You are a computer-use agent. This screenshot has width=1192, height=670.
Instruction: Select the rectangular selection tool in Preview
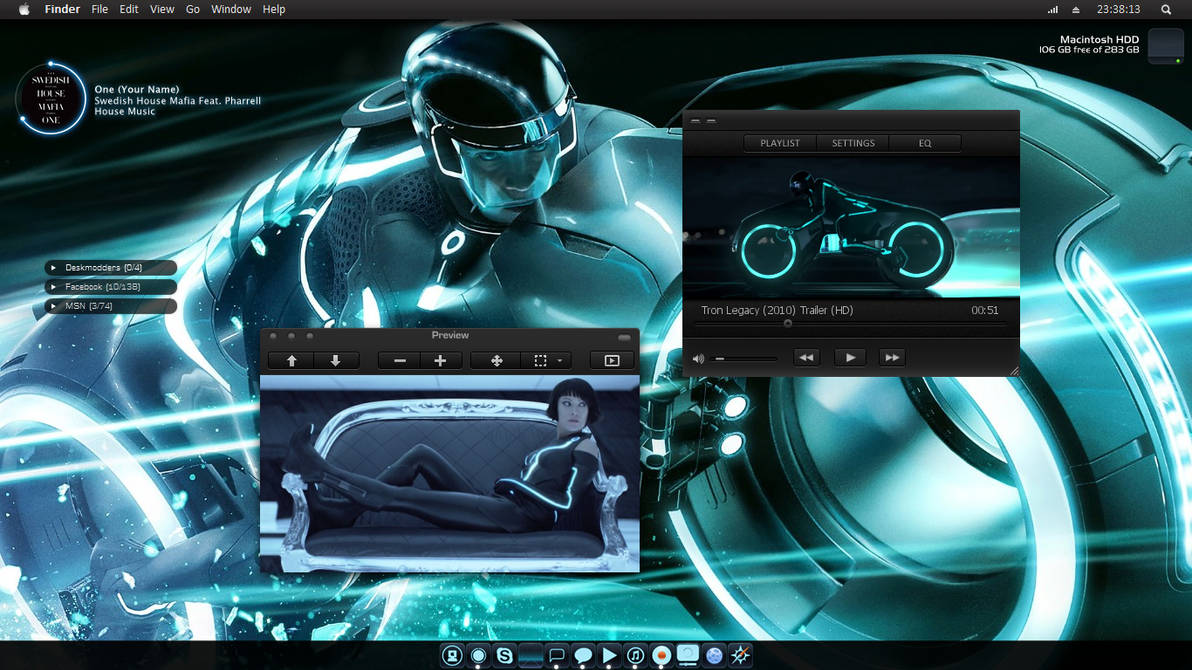click(x=540, y=360)
